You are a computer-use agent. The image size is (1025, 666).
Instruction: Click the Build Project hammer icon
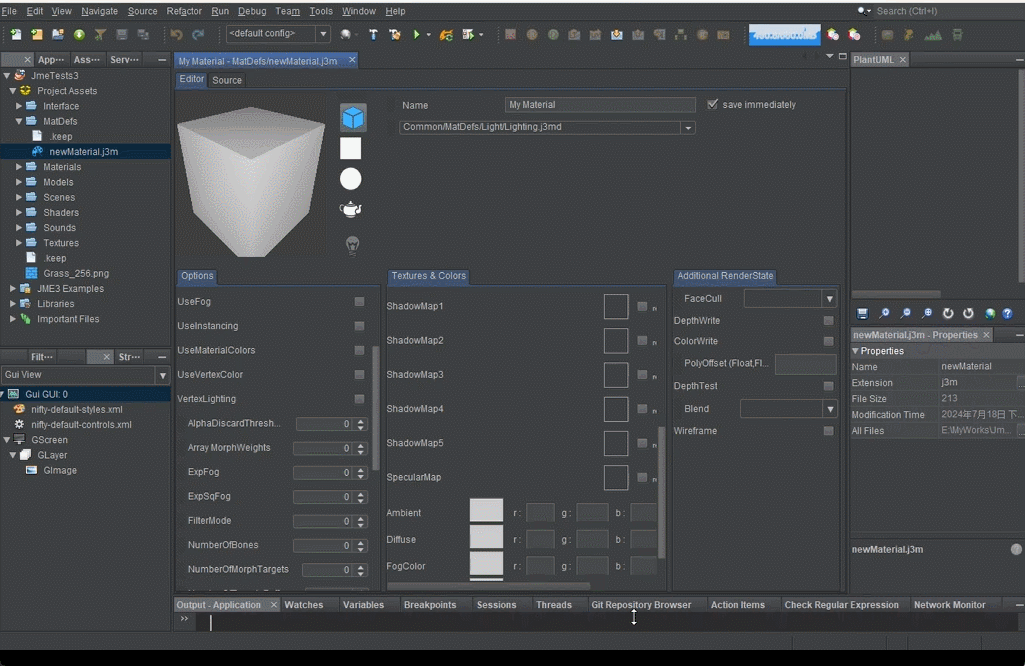(373, 35)
